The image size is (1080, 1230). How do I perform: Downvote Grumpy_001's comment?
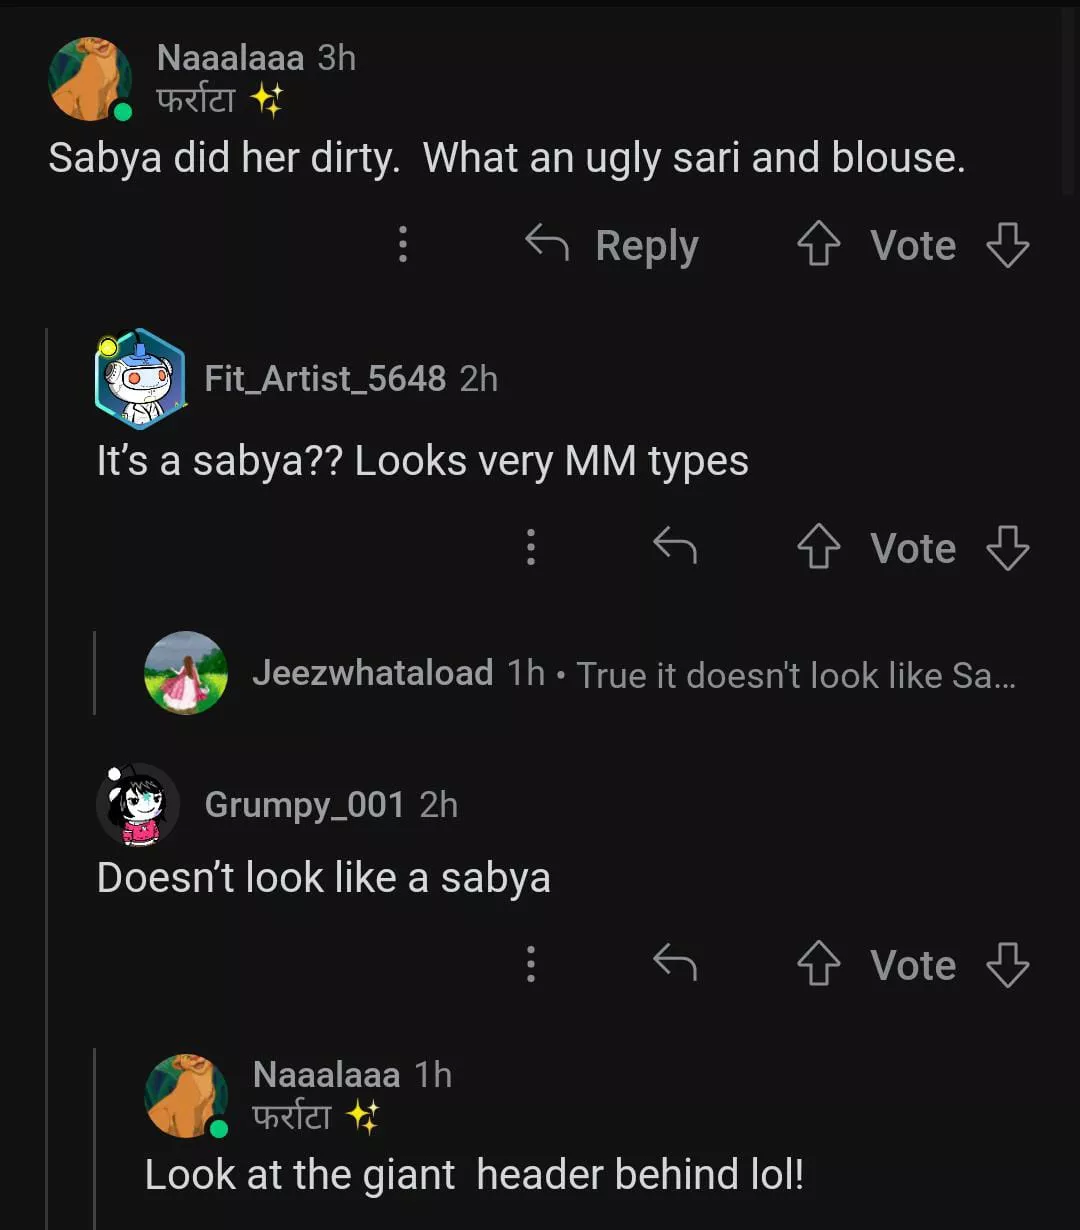click(1007, 965)
